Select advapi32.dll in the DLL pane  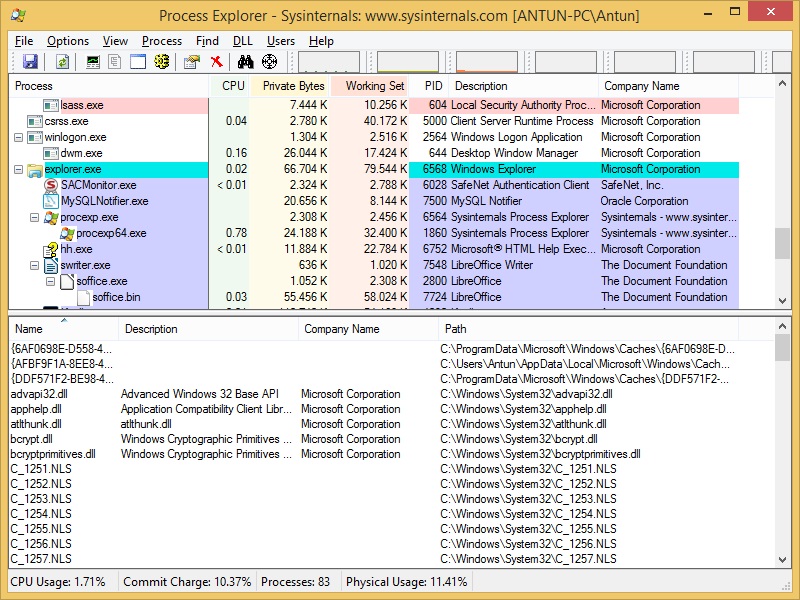[48, 393]
